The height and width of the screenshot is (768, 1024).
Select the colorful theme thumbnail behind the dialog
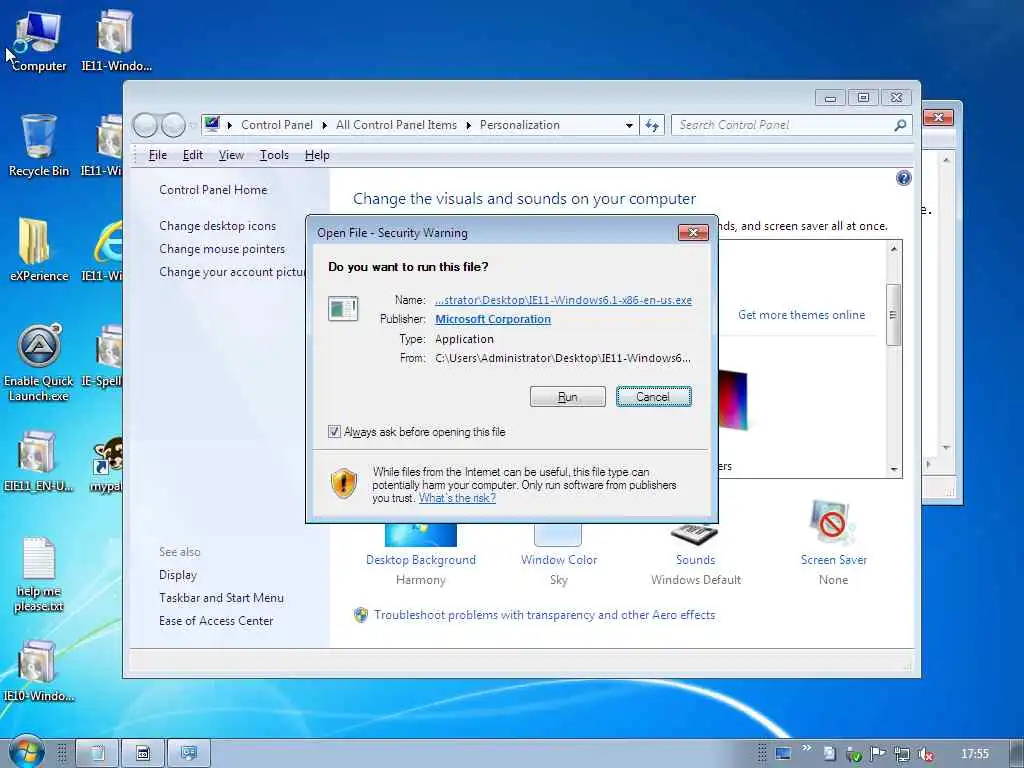(733, 400)
